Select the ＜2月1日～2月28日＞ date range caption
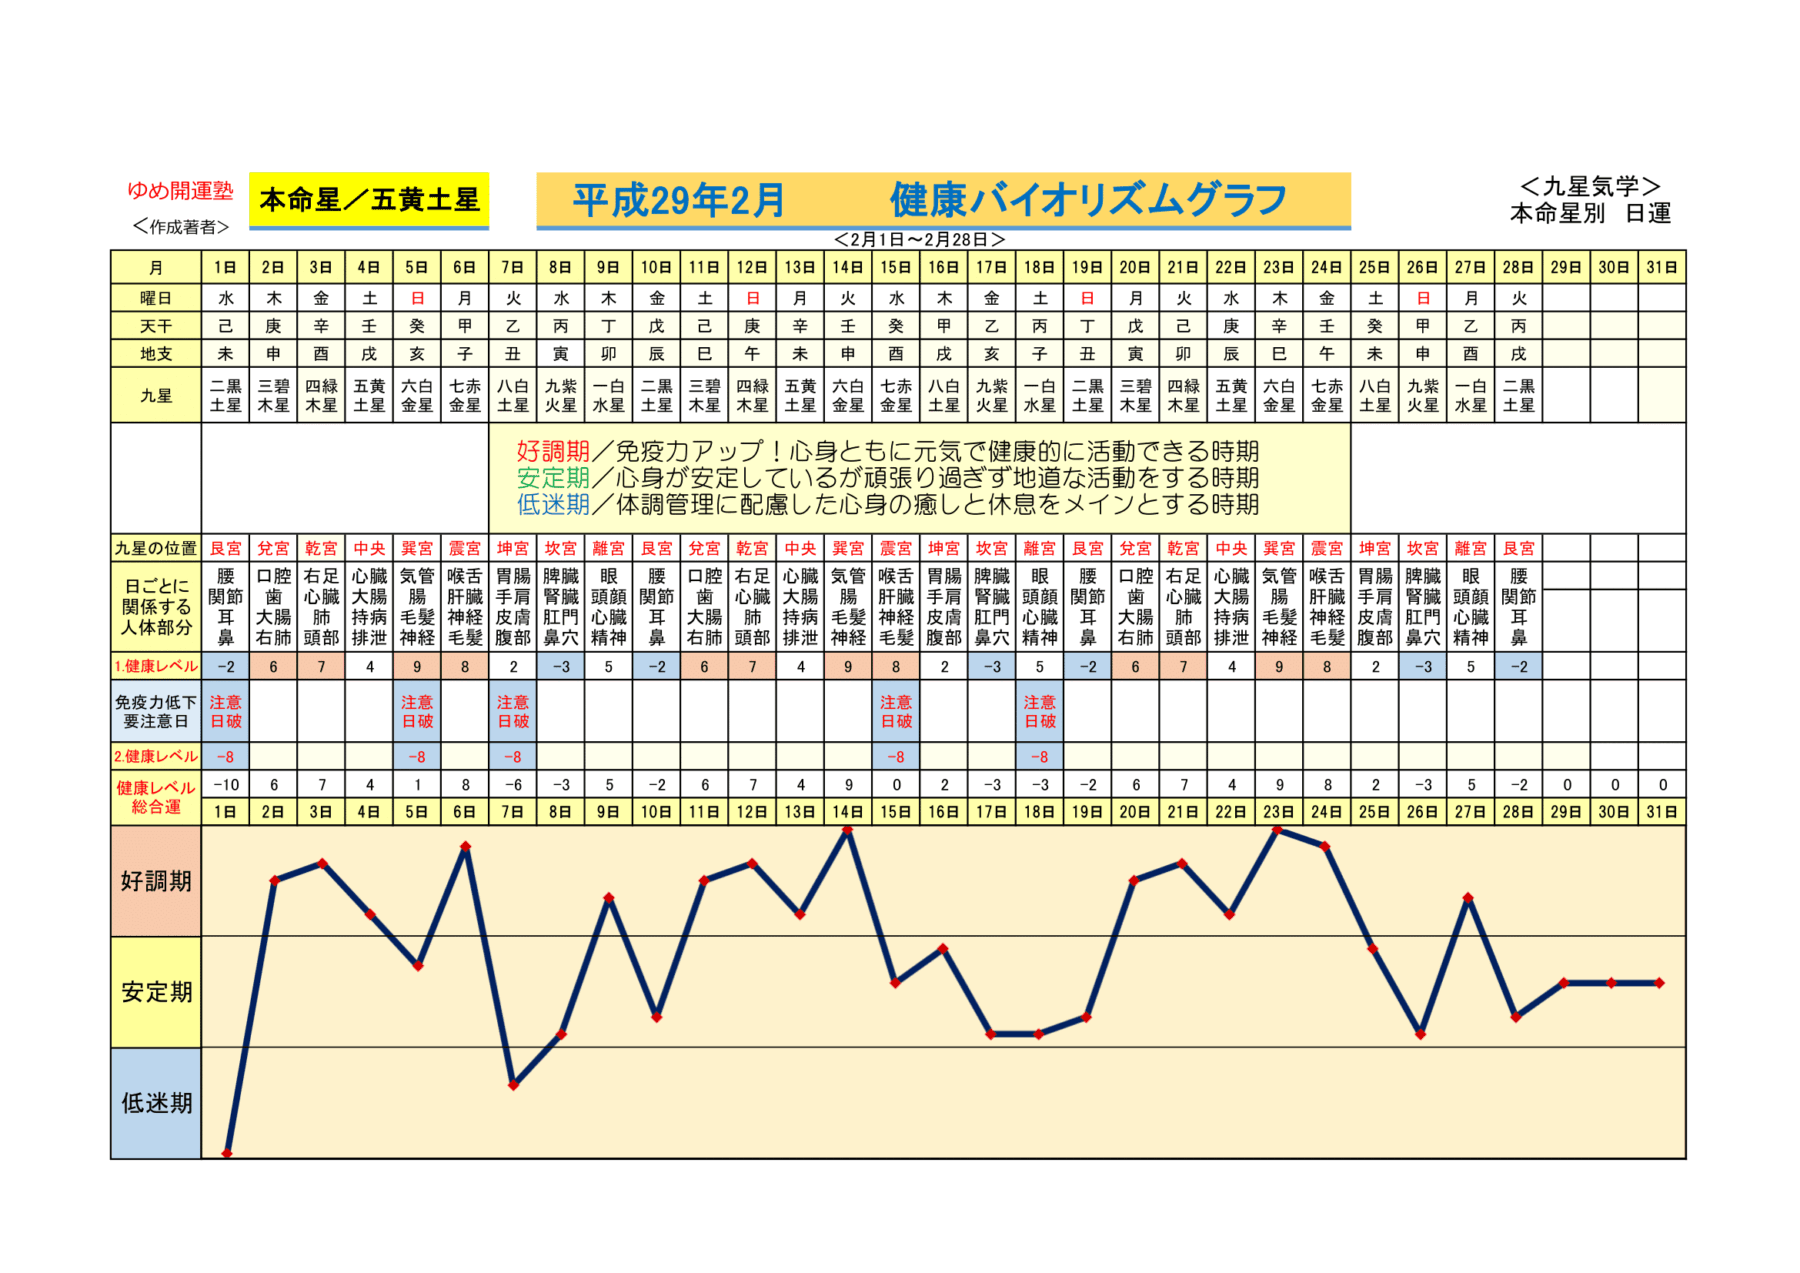The height and width of the screenshot is (1273, 1800). [919, 240]
